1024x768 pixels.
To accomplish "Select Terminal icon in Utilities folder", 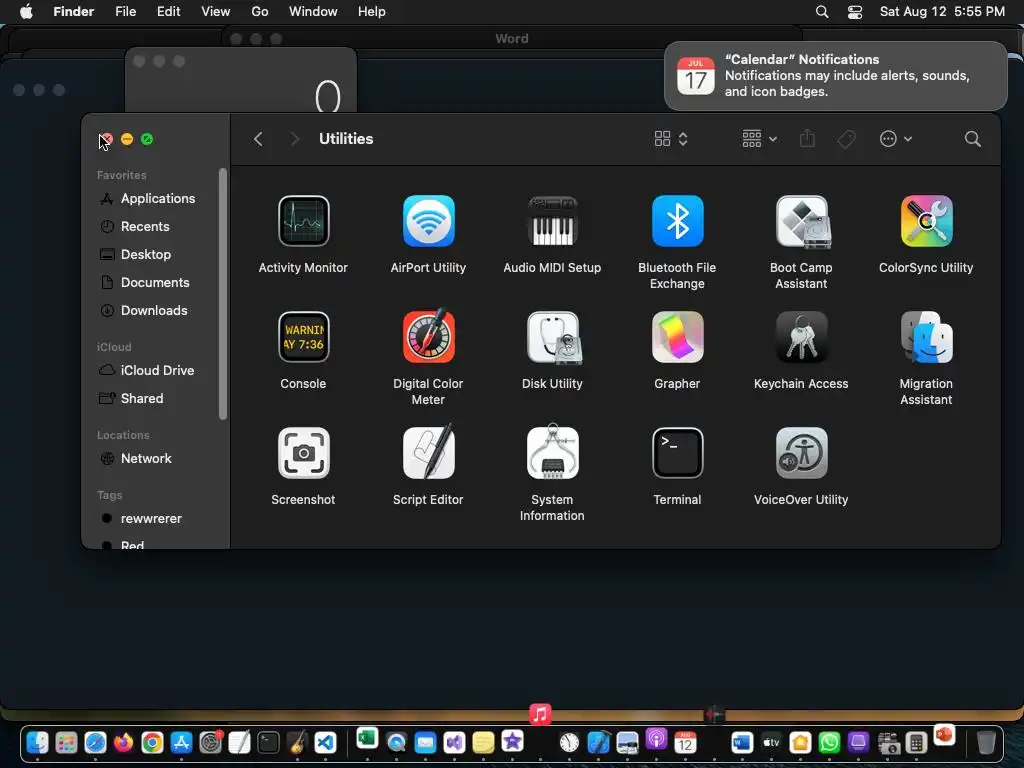I will point(677,453).
